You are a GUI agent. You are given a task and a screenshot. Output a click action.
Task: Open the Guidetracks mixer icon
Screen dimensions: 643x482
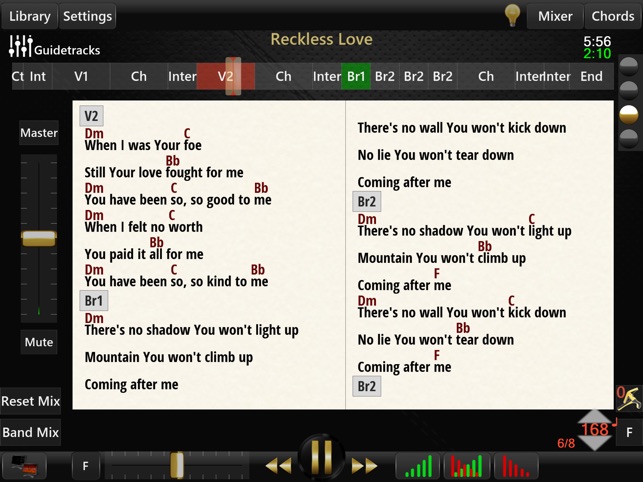(21, 46)
